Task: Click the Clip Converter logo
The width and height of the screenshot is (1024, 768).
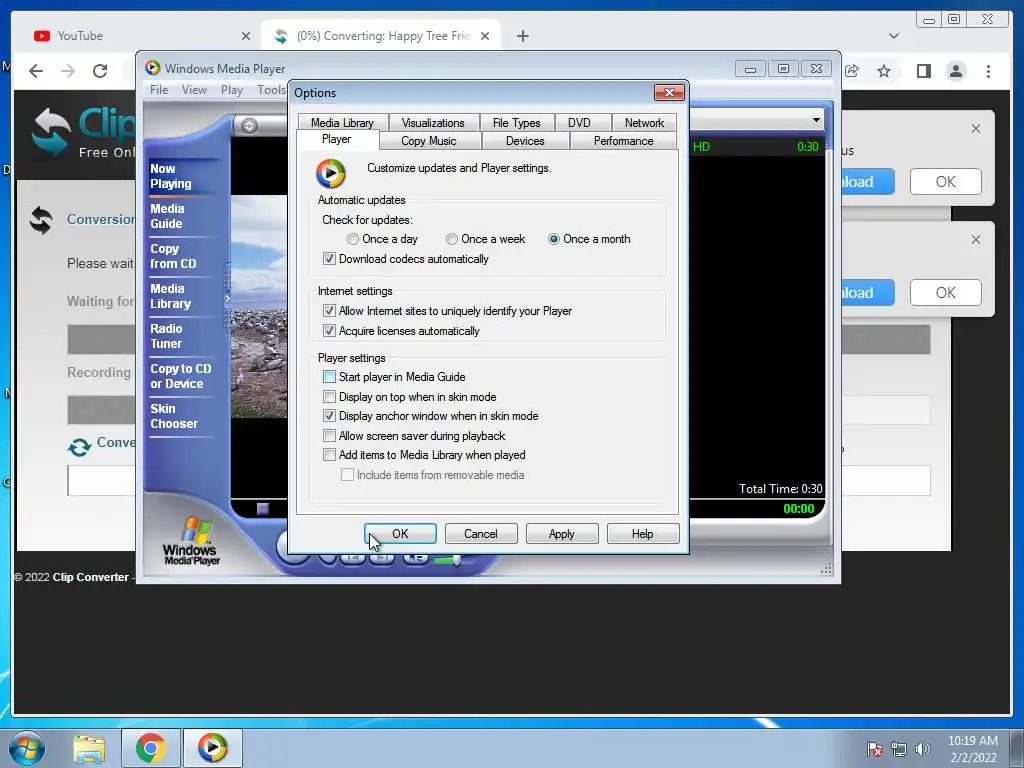Action: 82,133
